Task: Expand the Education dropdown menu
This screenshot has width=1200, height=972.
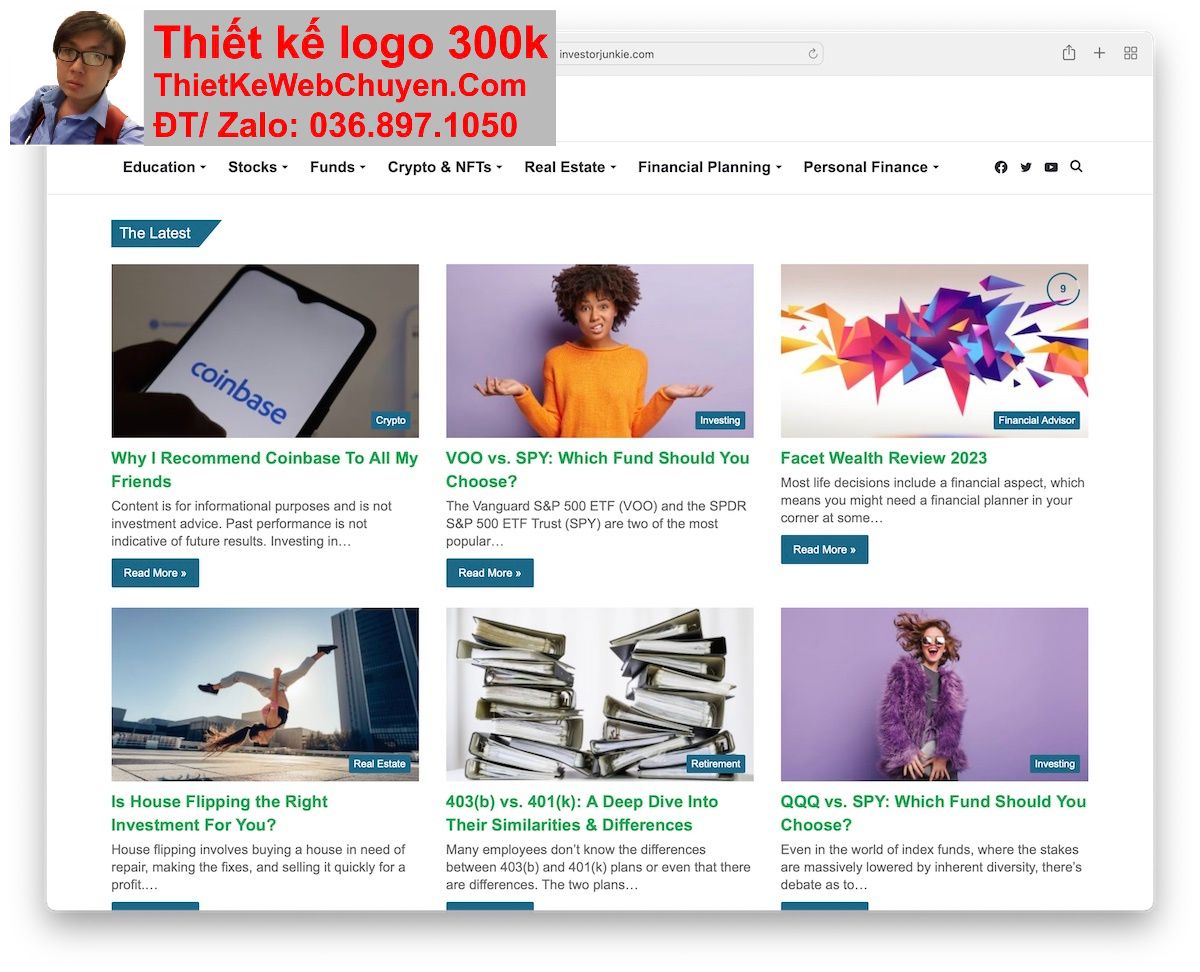Action: [164, 167]
